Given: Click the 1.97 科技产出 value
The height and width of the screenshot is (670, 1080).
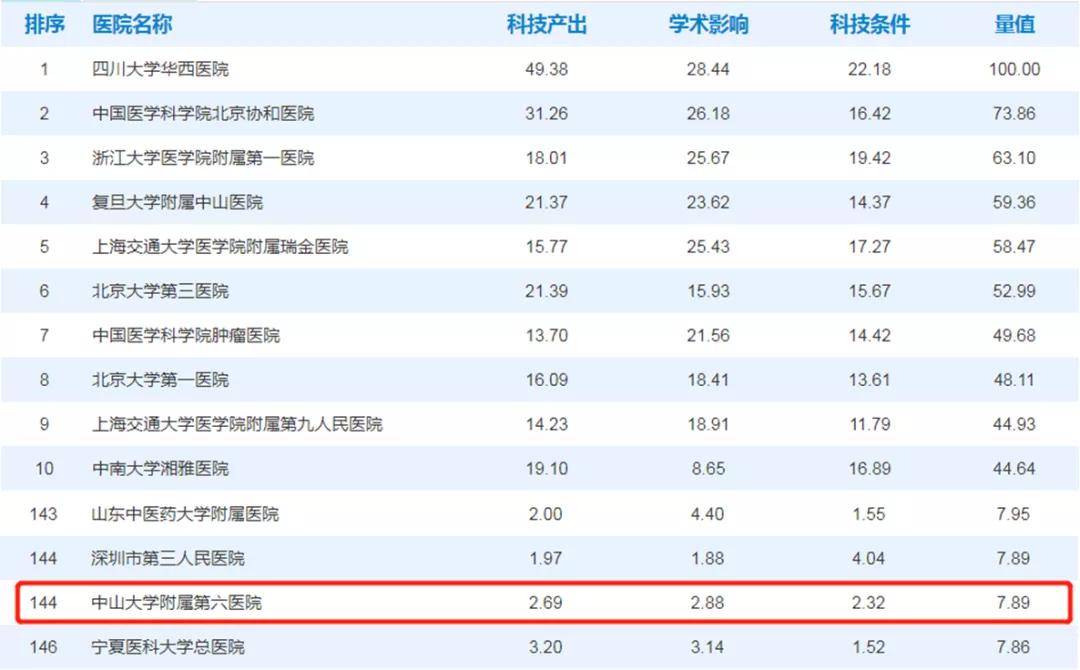Looking at the screenshot, I should [x=546, y=558].
